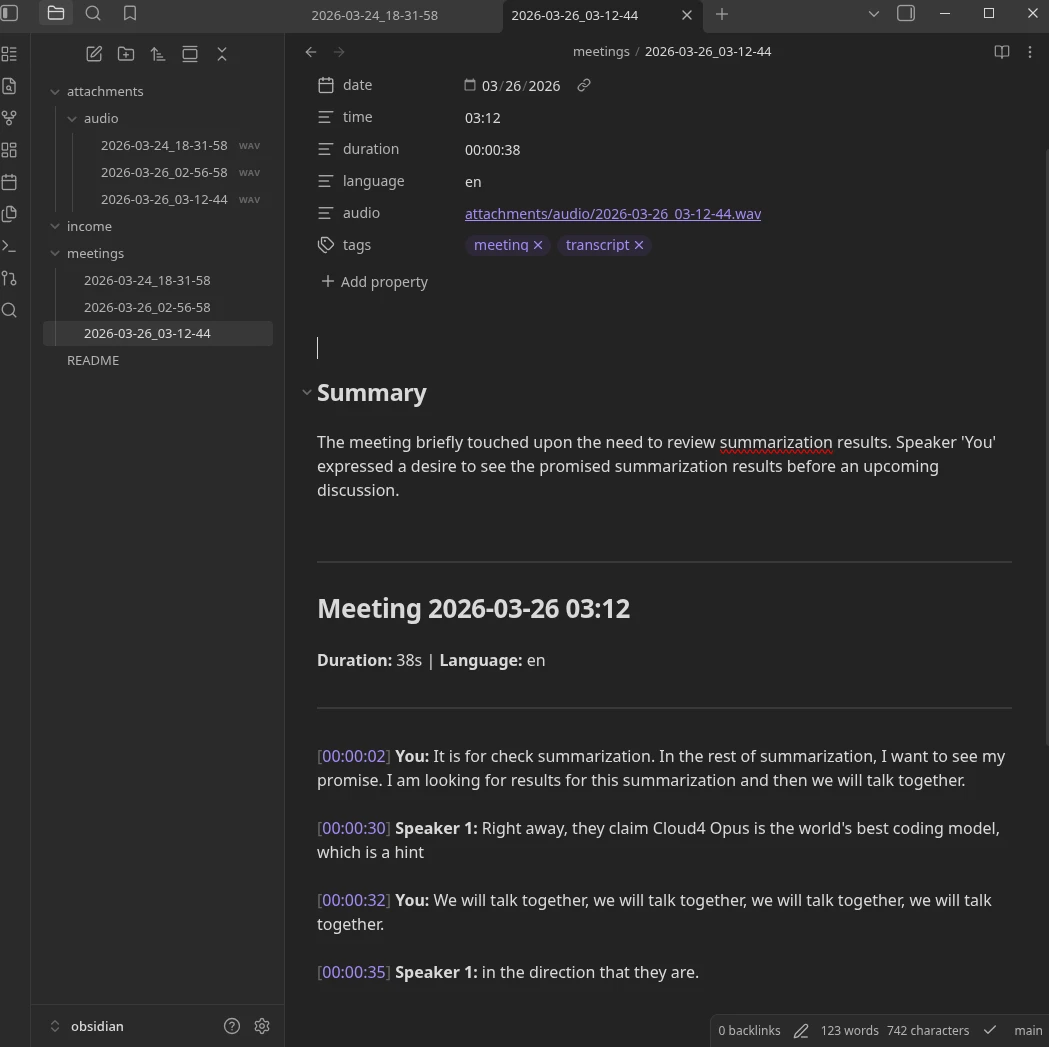Open the search pane icon
The image size is (1049, 1047).
(x=93, y=13)
